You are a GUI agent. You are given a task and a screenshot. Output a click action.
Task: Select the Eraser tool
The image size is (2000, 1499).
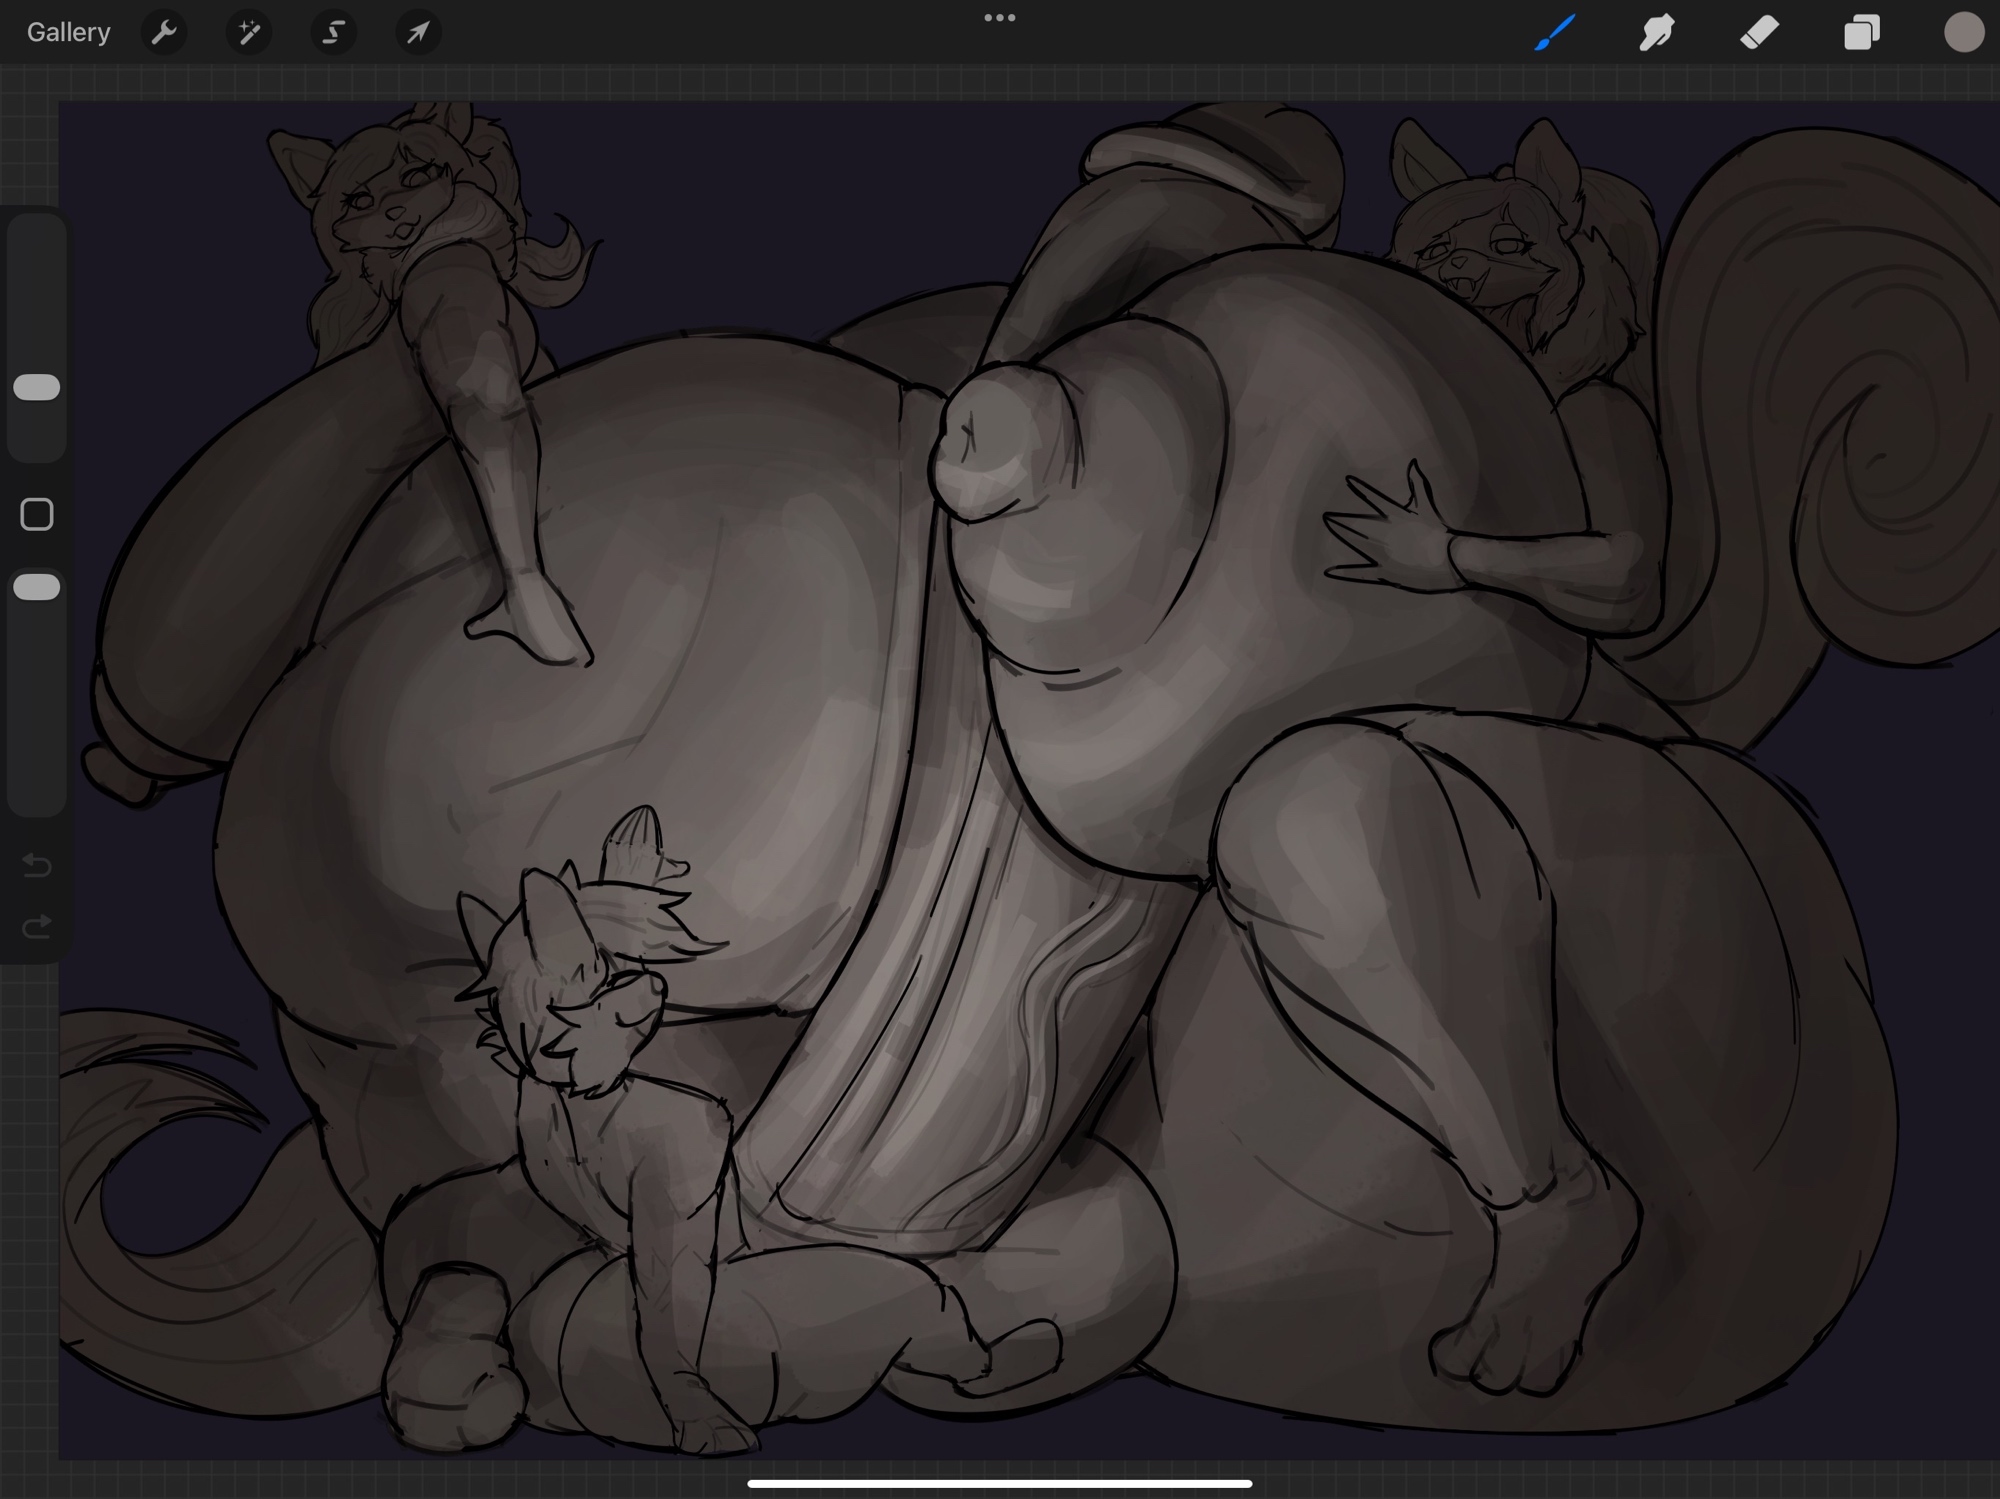point(1760,33)
